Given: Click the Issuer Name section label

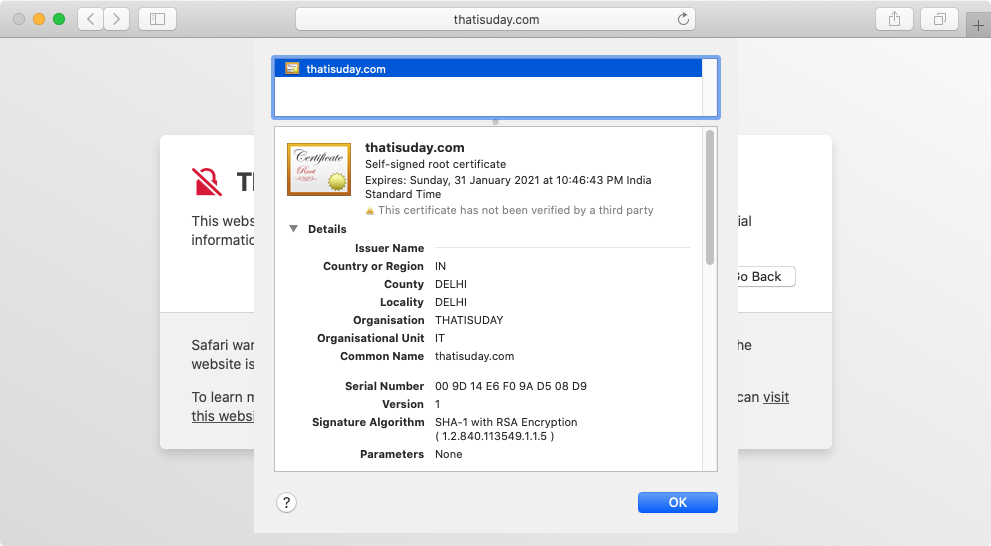Looking at the screenshot, I should click(x=389, y=248).
